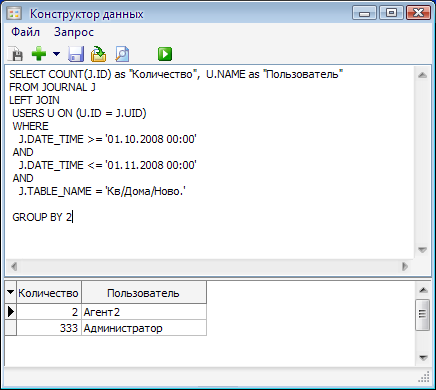This screenshot has height=390, width=436.
Task: Click editor vertical scrollbar up arrow
Action: click(x=422, y=75)
